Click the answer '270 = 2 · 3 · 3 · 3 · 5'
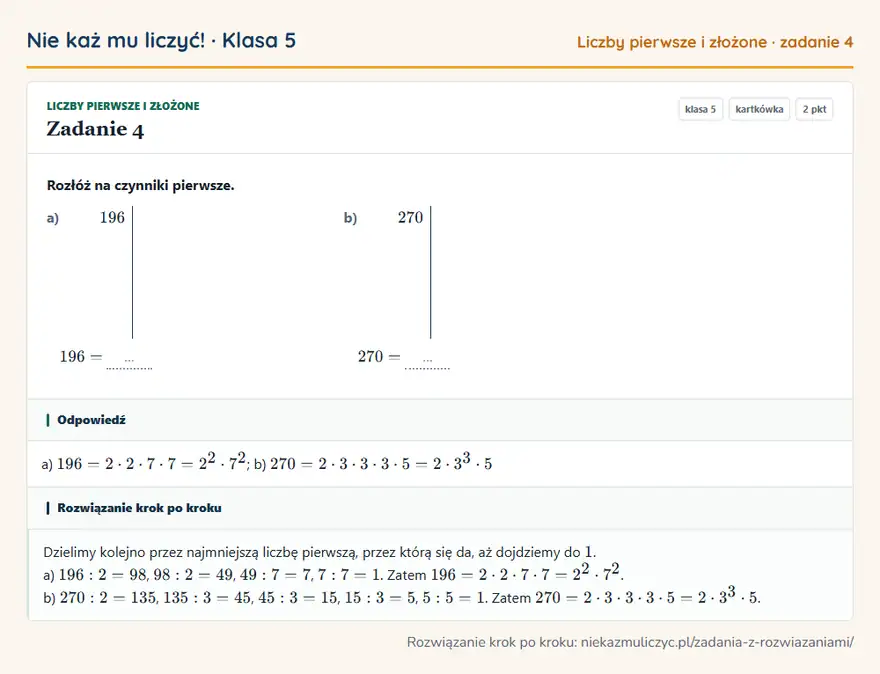Screen dimensions: 880x674 [x=340, y=464]
